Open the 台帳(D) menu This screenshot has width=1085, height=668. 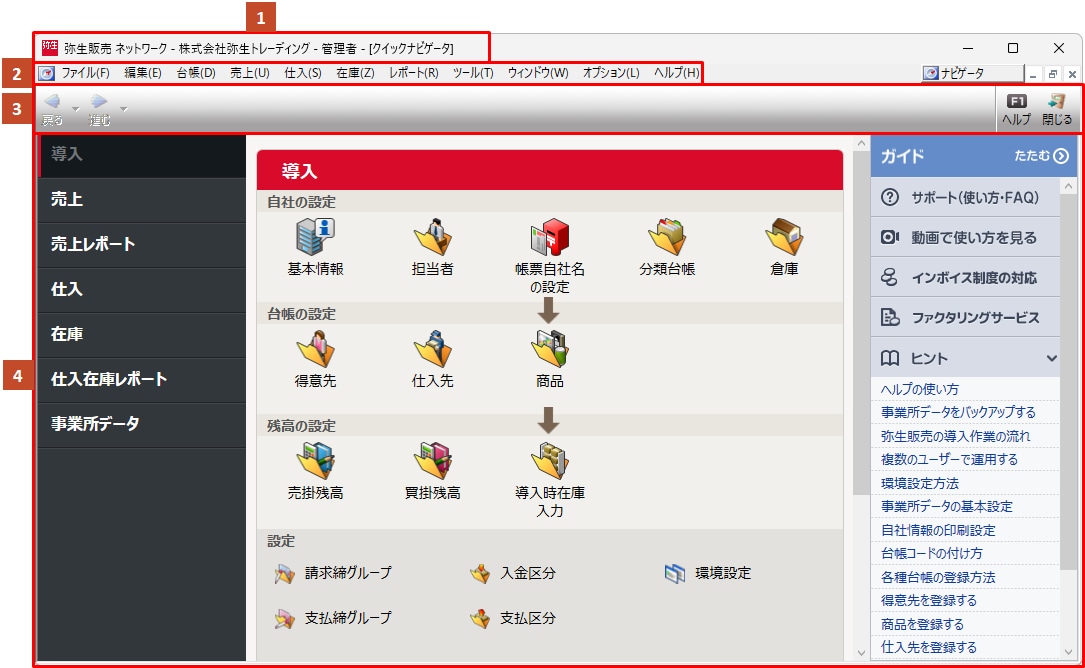(x=195, y=73)
